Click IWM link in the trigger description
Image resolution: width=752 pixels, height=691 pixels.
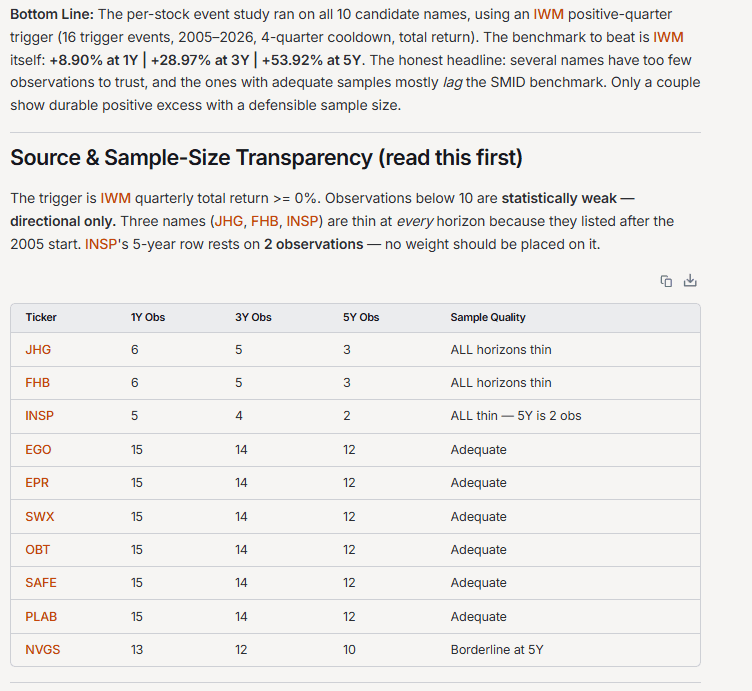116,198
